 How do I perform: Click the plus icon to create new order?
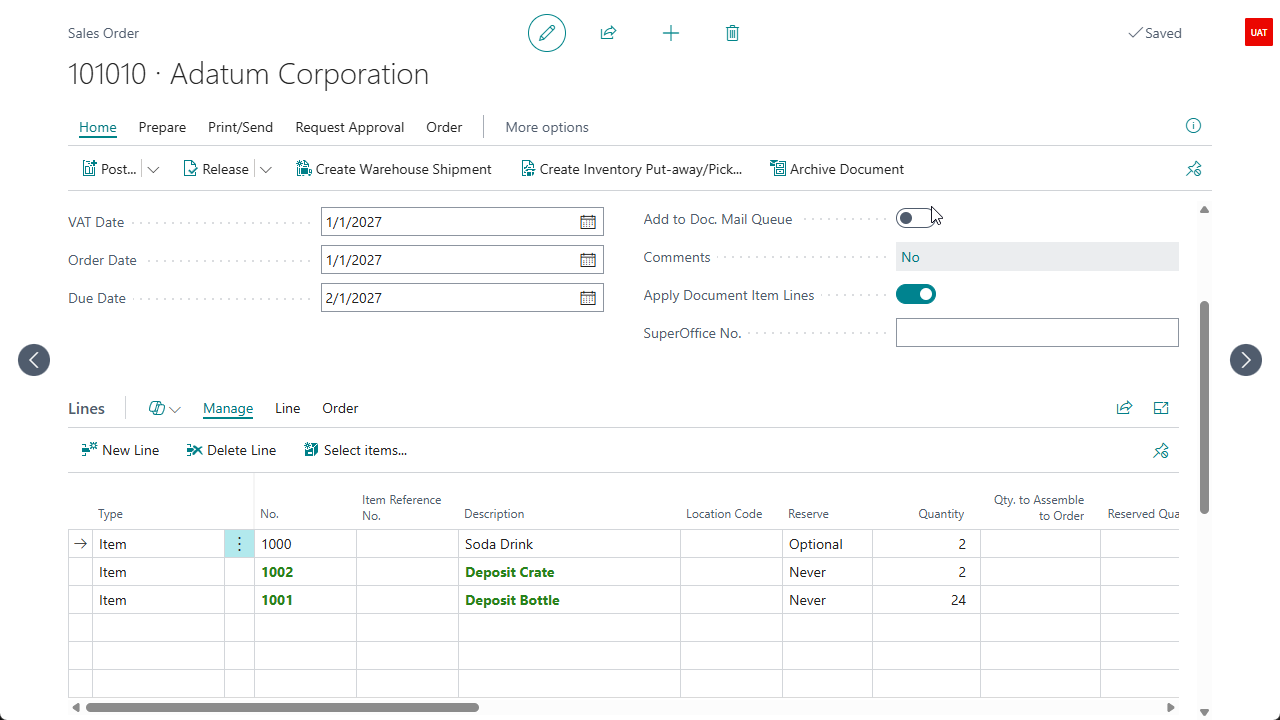pos(671,33)
